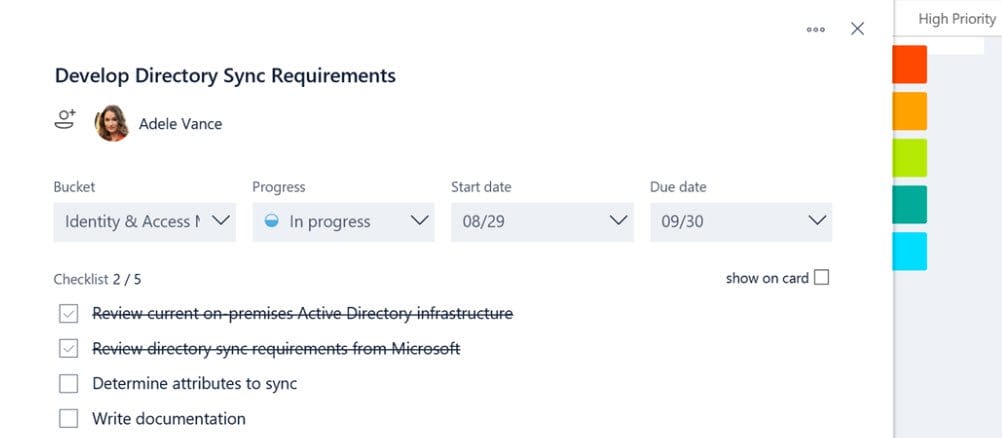Screen dimensions: 1002x438
Task: Check the Write documentation box
Action: tap(68, 419)
